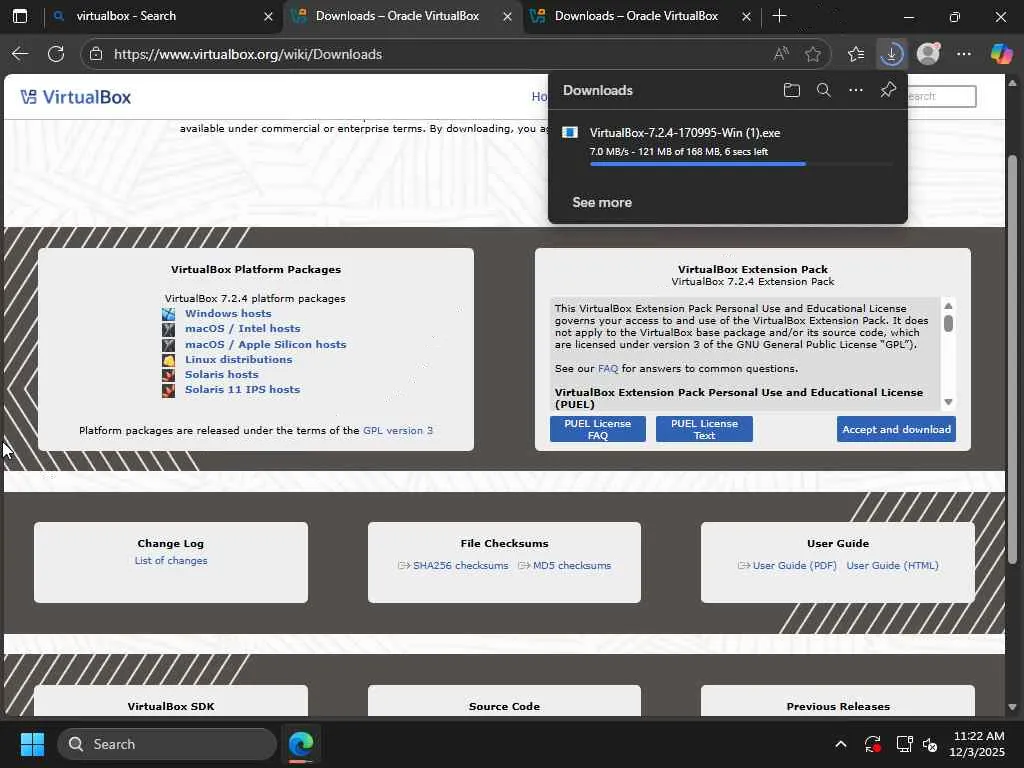This screenshot has width=1024, height=768.
Task: Open the network tray icon
Action: [904, 744]
